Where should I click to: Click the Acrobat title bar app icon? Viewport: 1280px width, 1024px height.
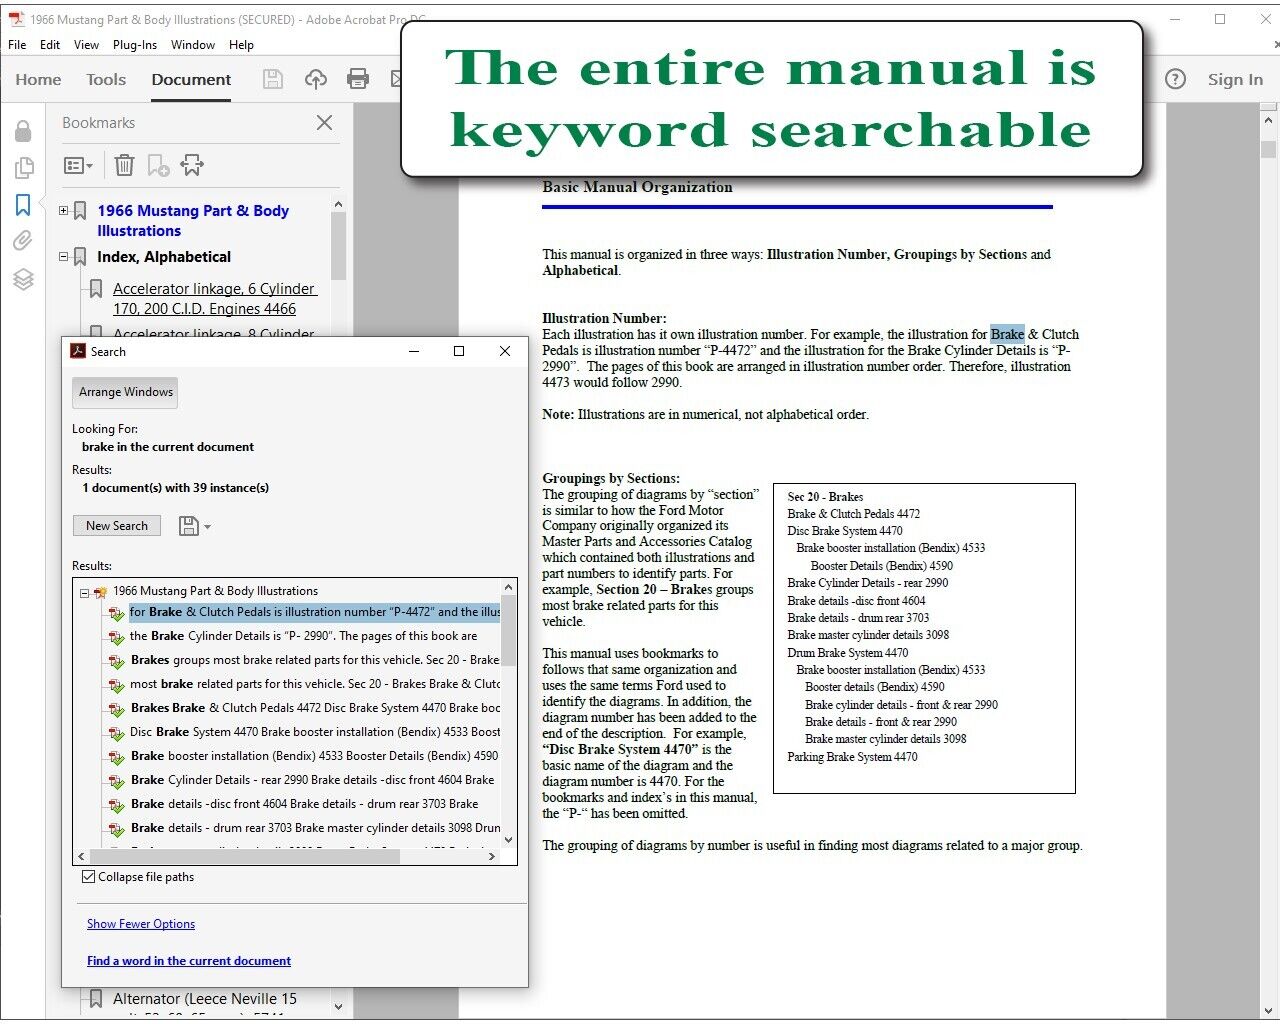coord(16,19)
